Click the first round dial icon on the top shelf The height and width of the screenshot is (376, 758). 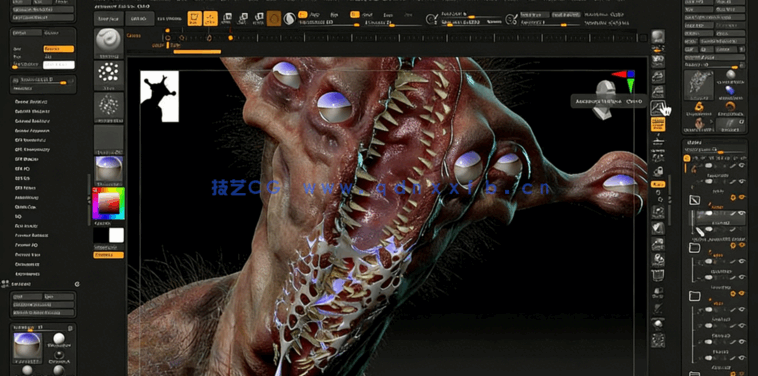(431, 19)
